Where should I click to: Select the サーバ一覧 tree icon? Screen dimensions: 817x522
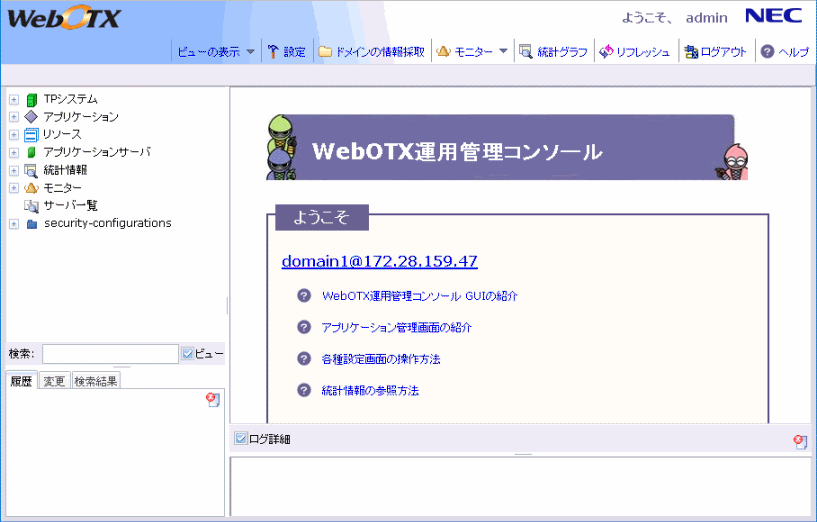[31, 206]
